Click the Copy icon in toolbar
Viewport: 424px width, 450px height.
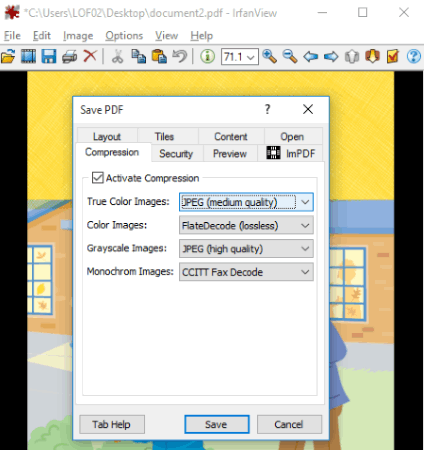138,56
